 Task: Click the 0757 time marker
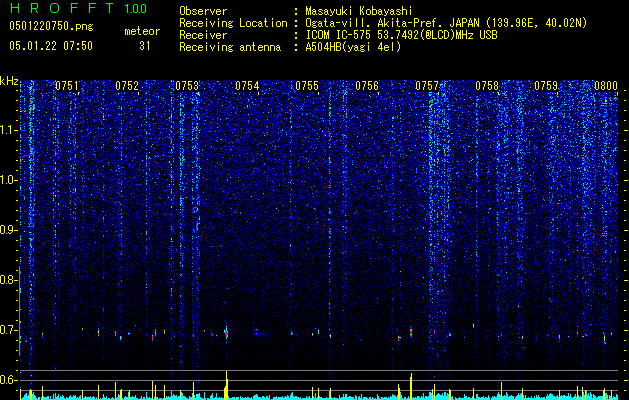(x=427, y=86)
